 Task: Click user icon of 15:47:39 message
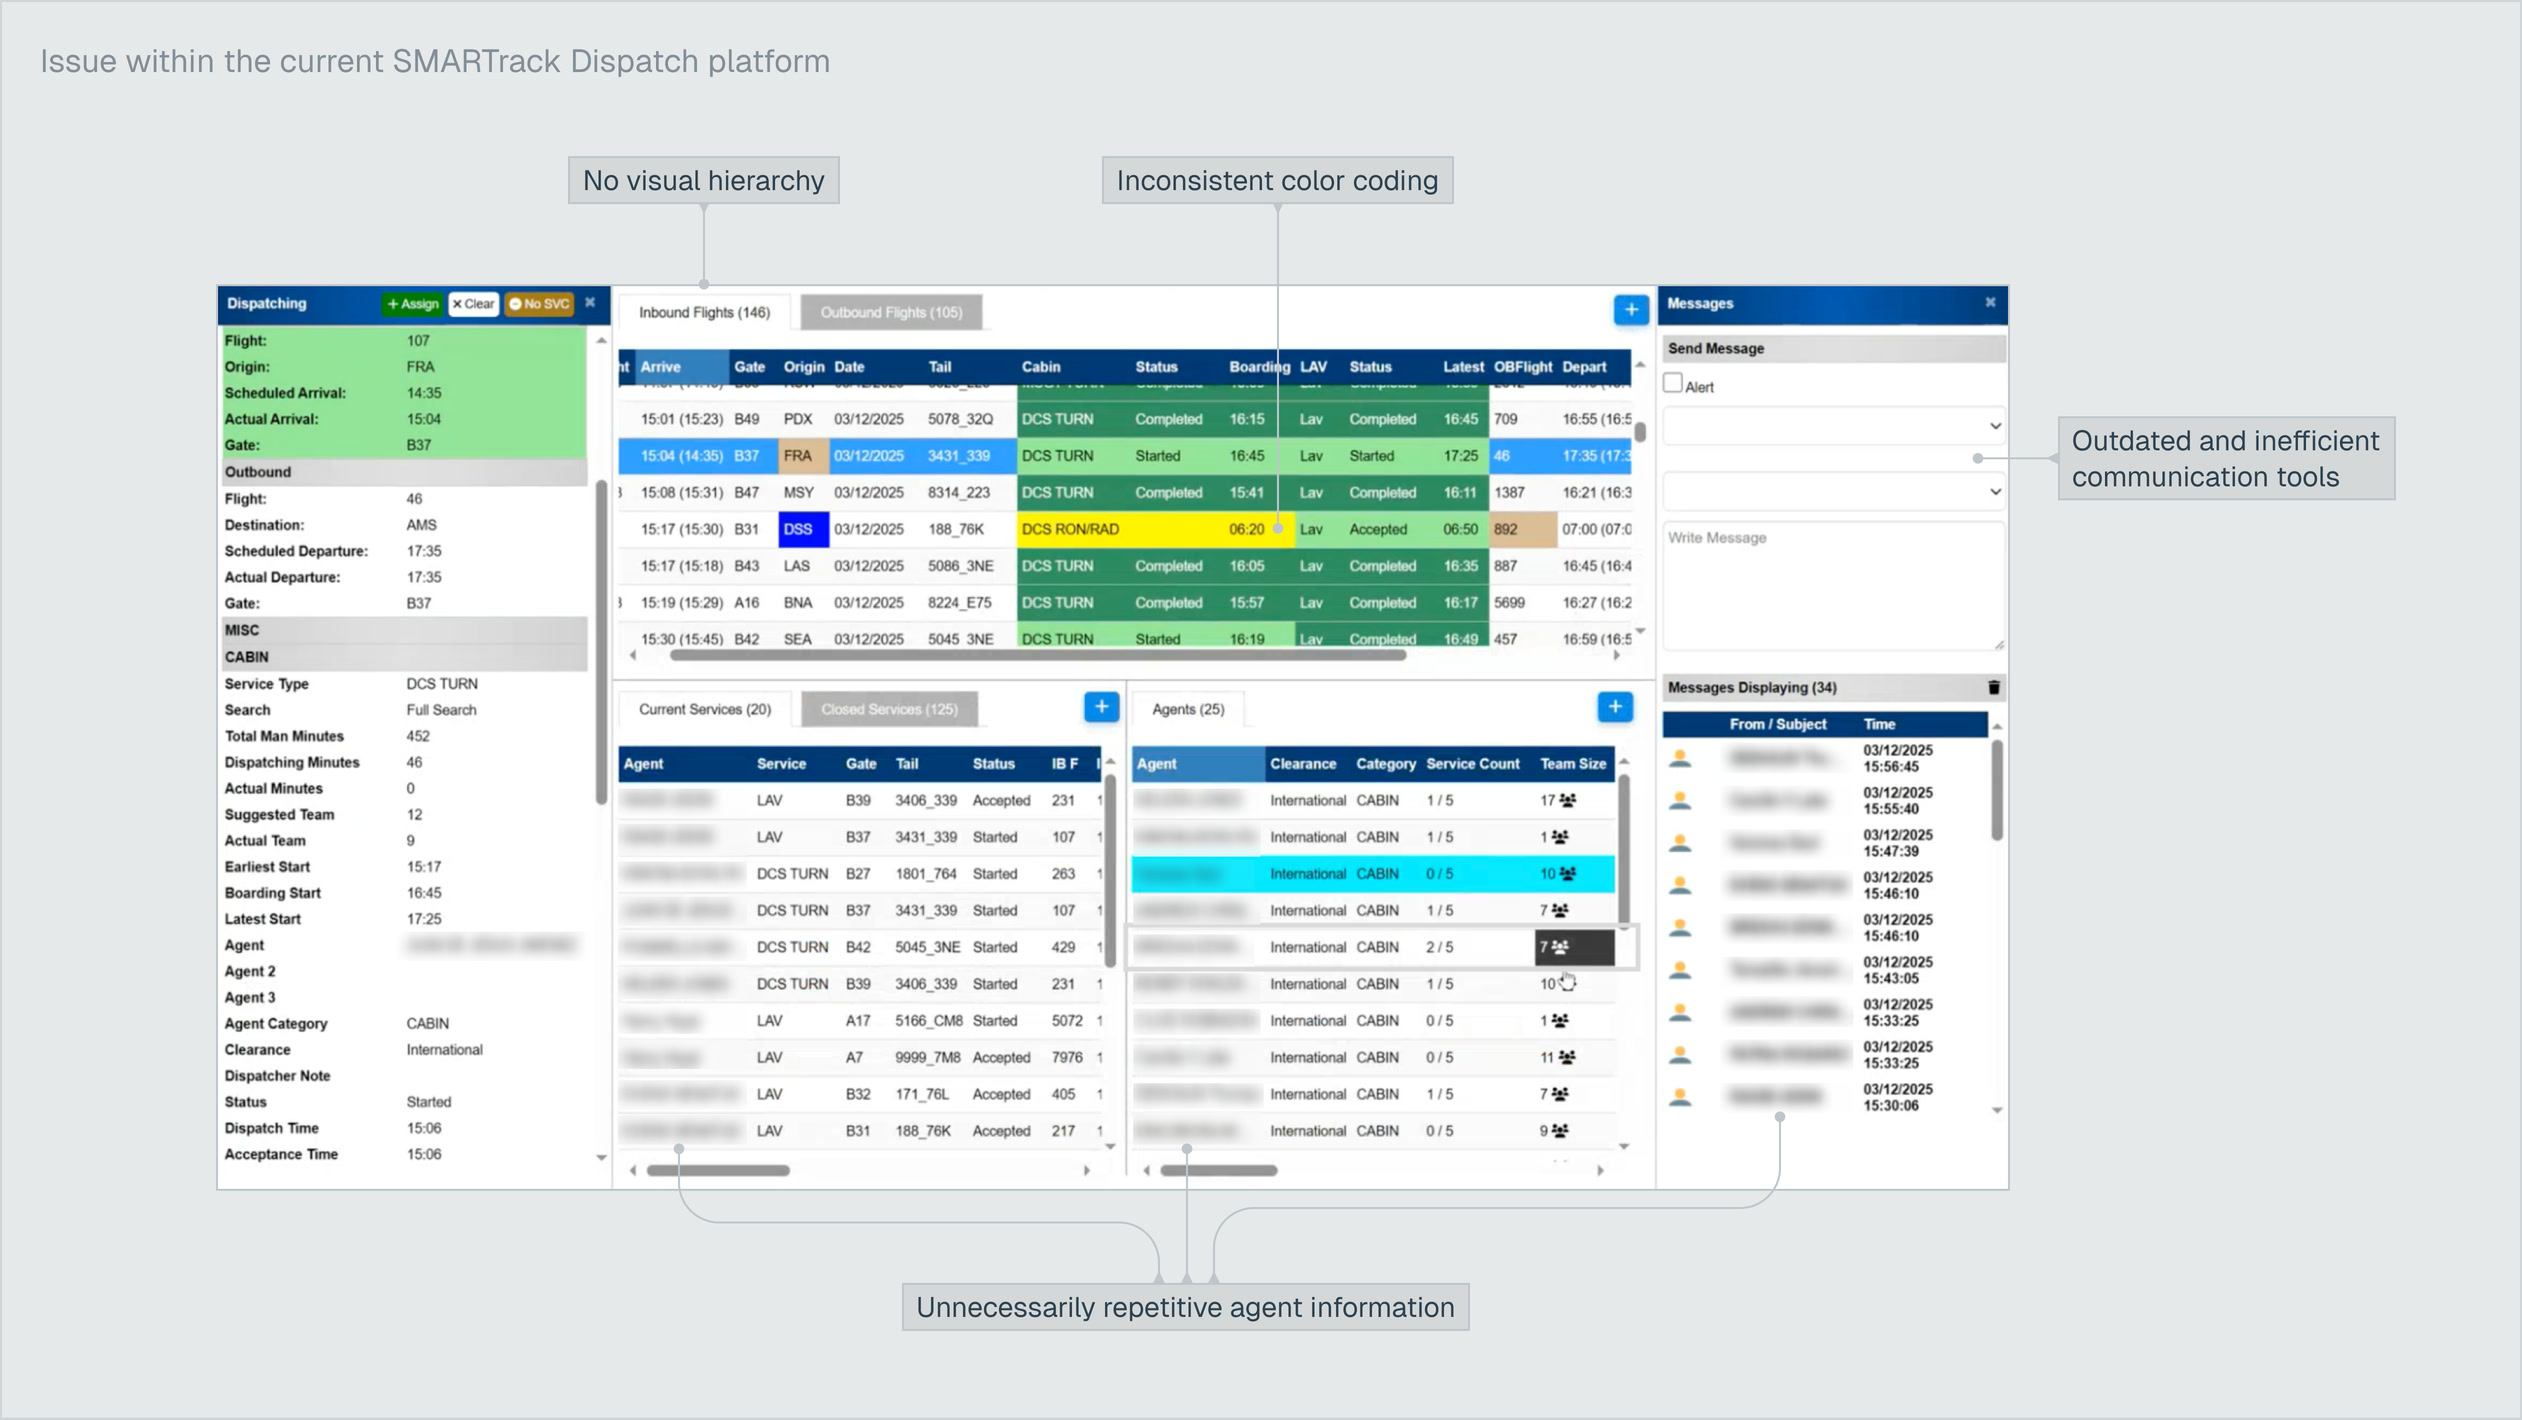(x=1680, y=844)
